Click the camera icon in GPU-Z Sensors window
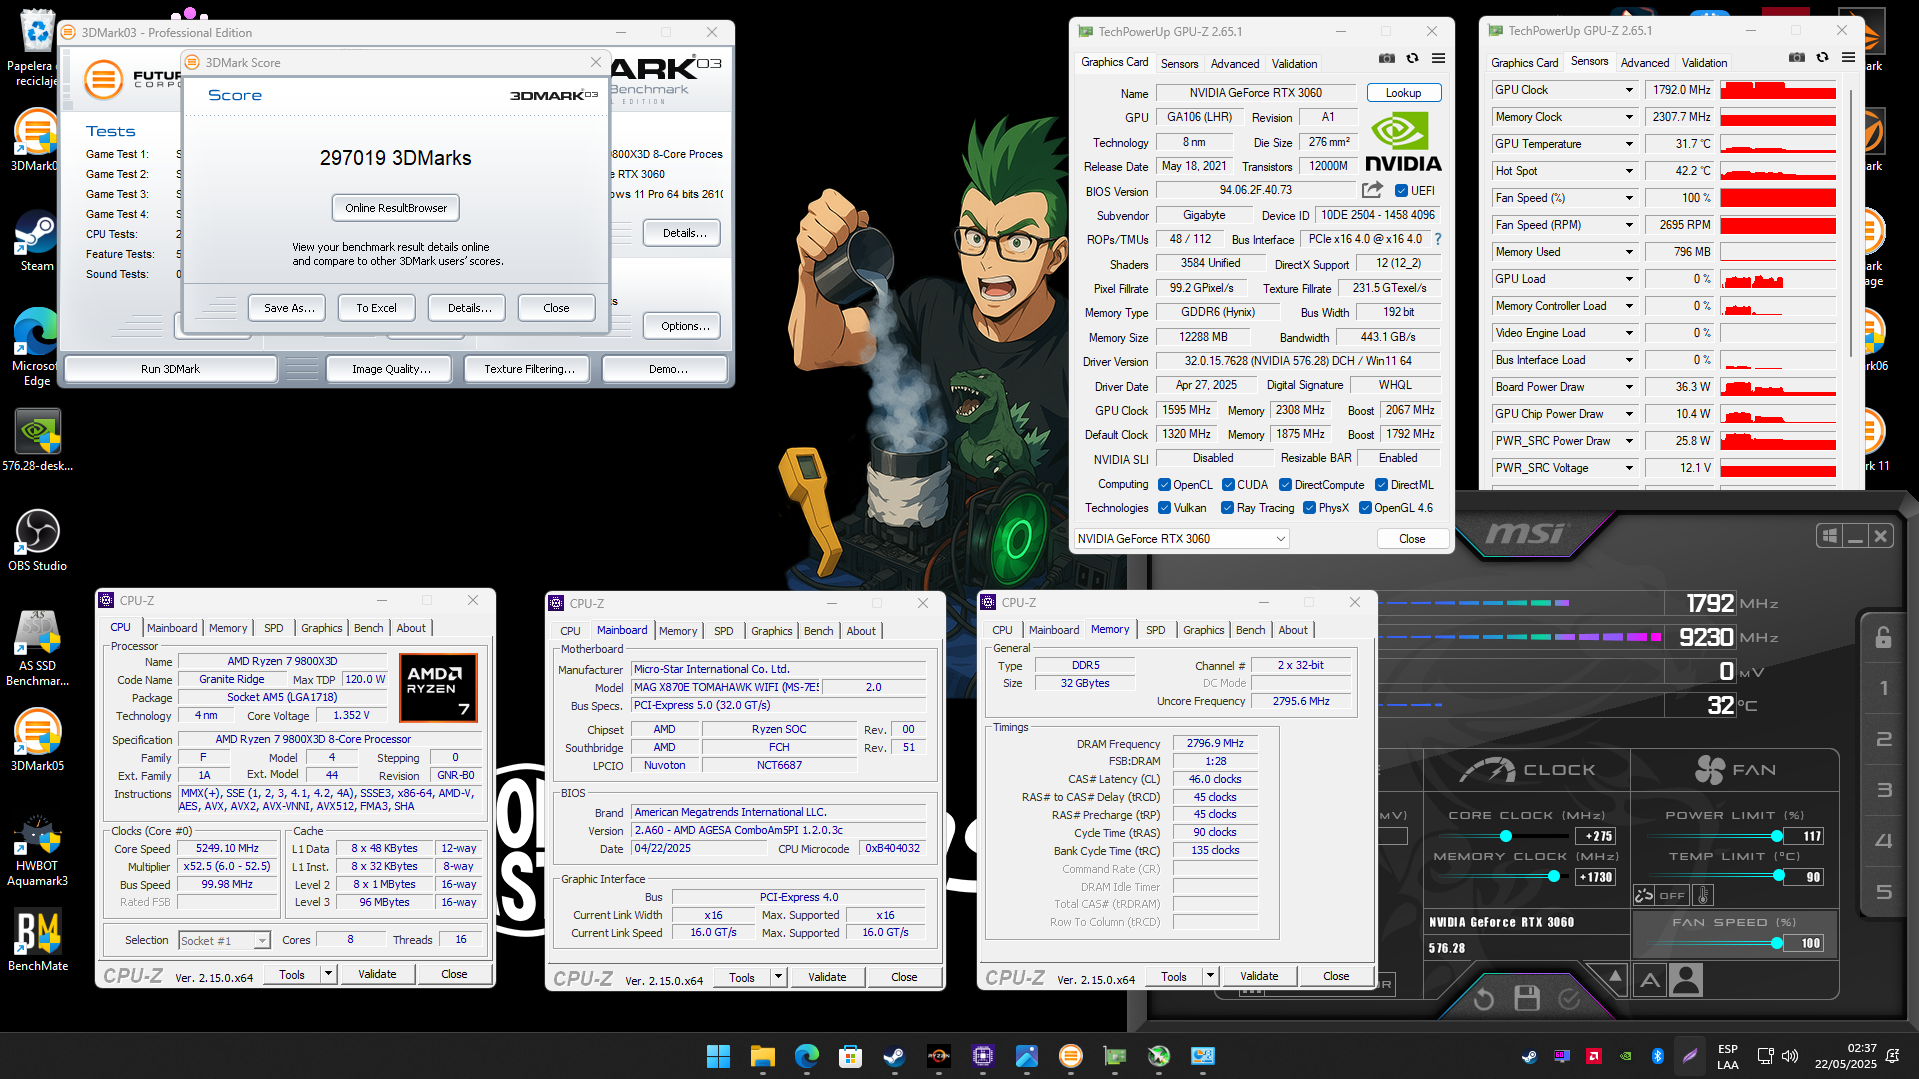Image resolution: width=1919 pixels, height=1079 pixels. [x=1796, y=58]
